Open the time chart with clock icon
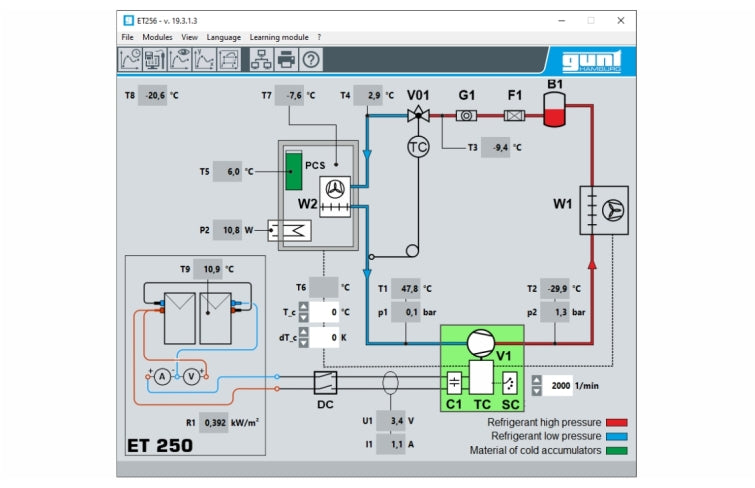The width and height of the screenshot is (755, 488). tap(130, 60)
